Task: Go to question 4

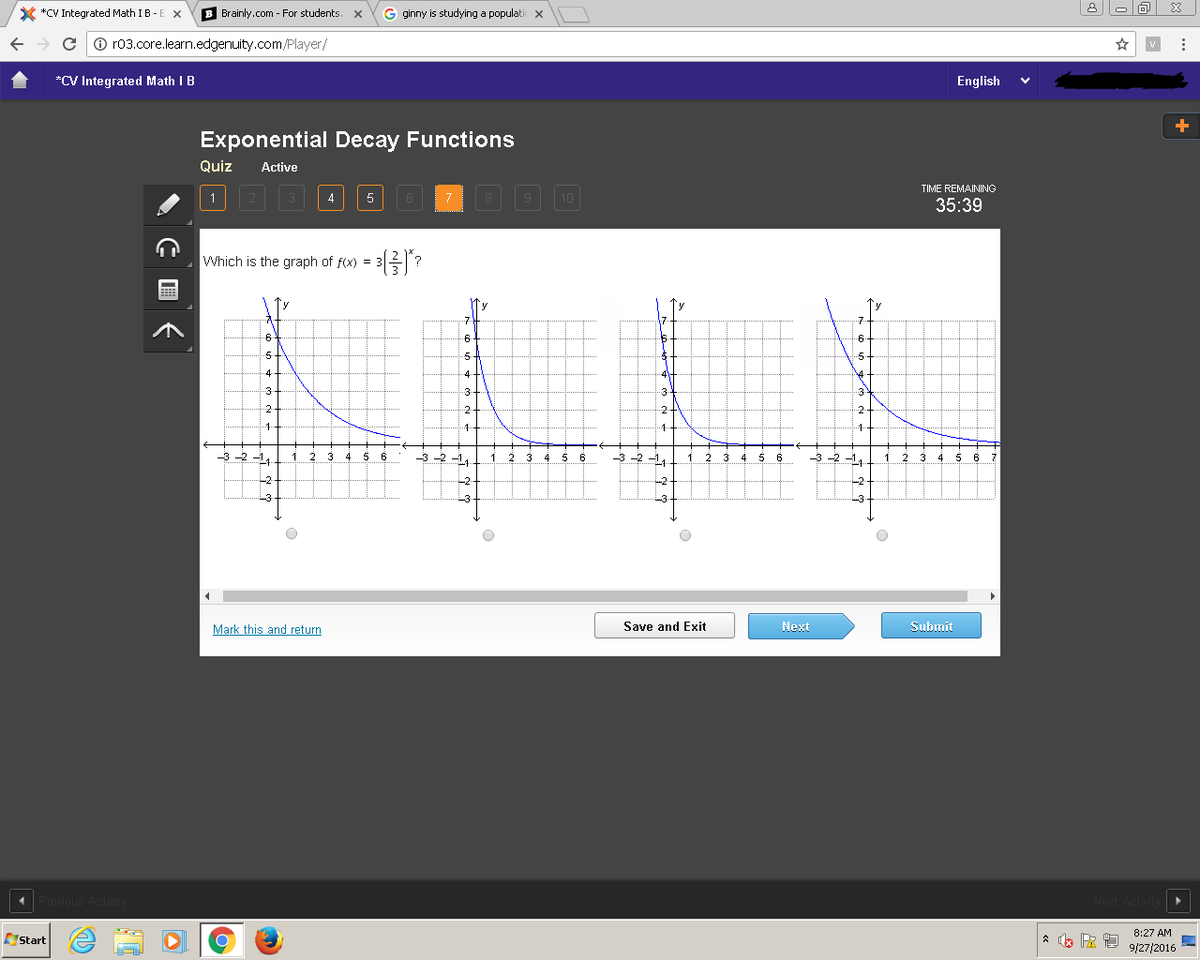Action: click(x=331, y=198)
